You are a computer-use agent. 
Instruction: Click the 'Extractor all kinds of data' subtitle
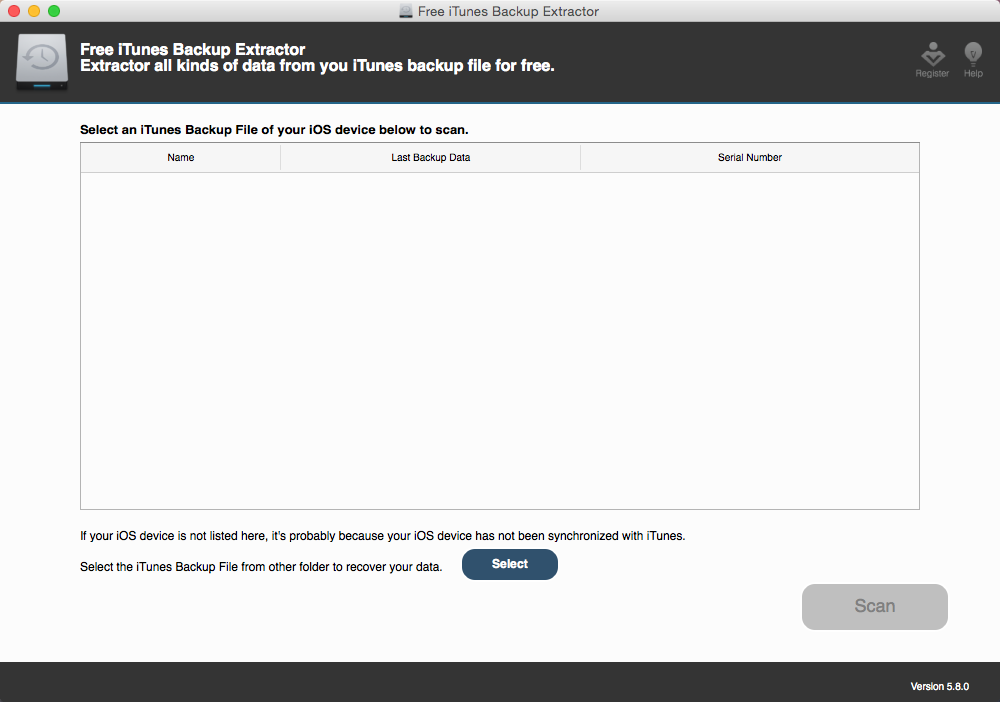coord(317,66)
